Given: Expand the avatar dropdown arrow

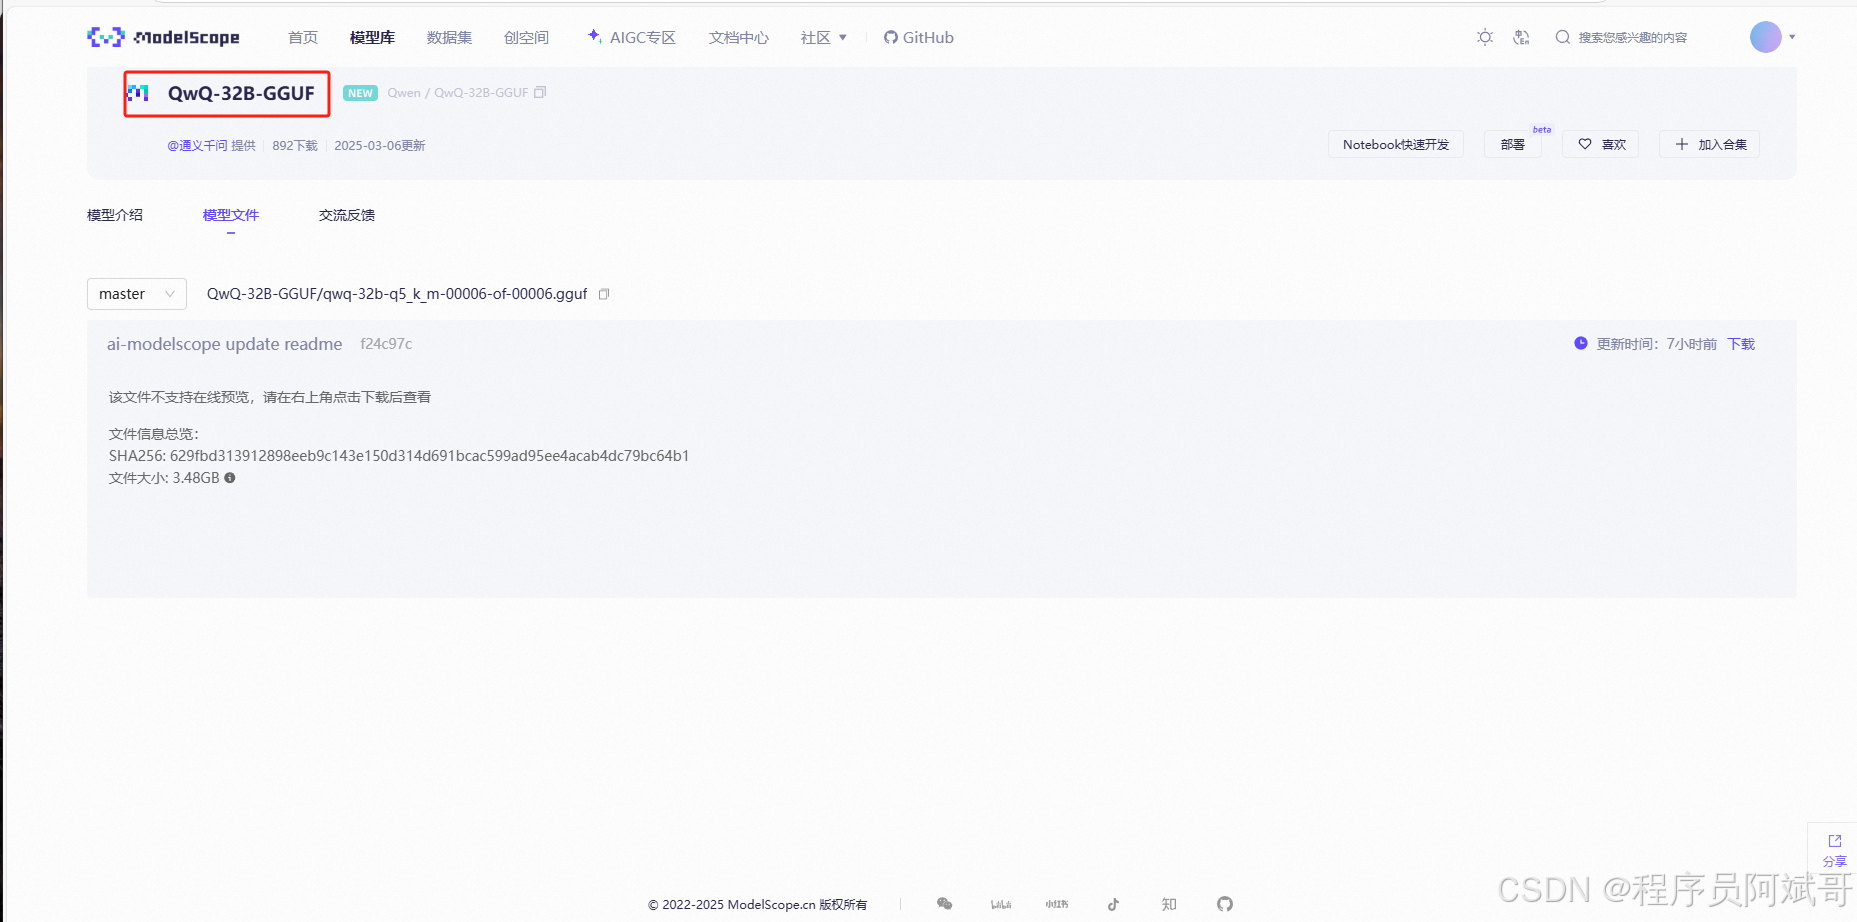Looking at the screenshot, I should click(1792, 37).
